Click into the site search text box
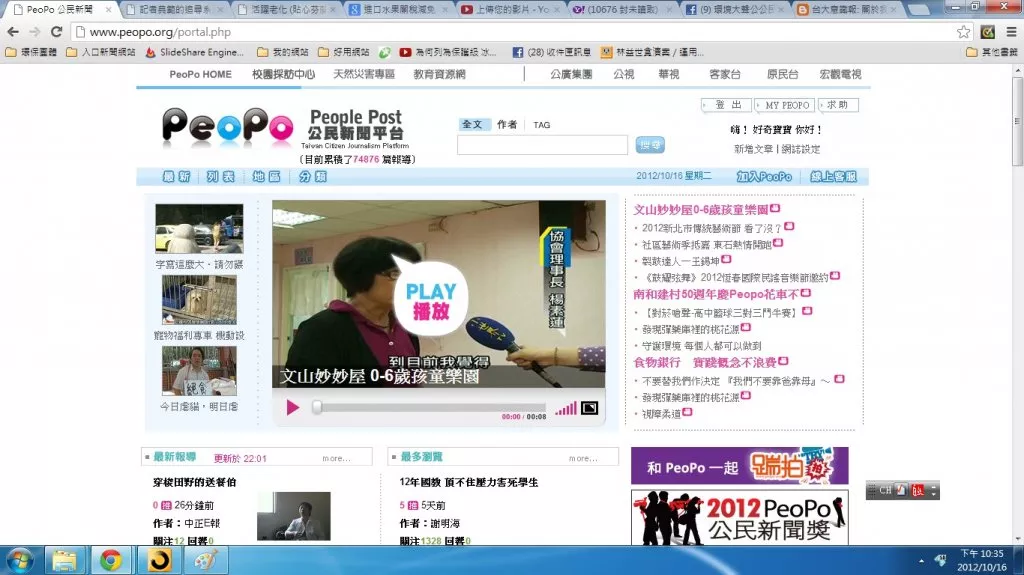 pyautogui.click(x=542, y=145)
